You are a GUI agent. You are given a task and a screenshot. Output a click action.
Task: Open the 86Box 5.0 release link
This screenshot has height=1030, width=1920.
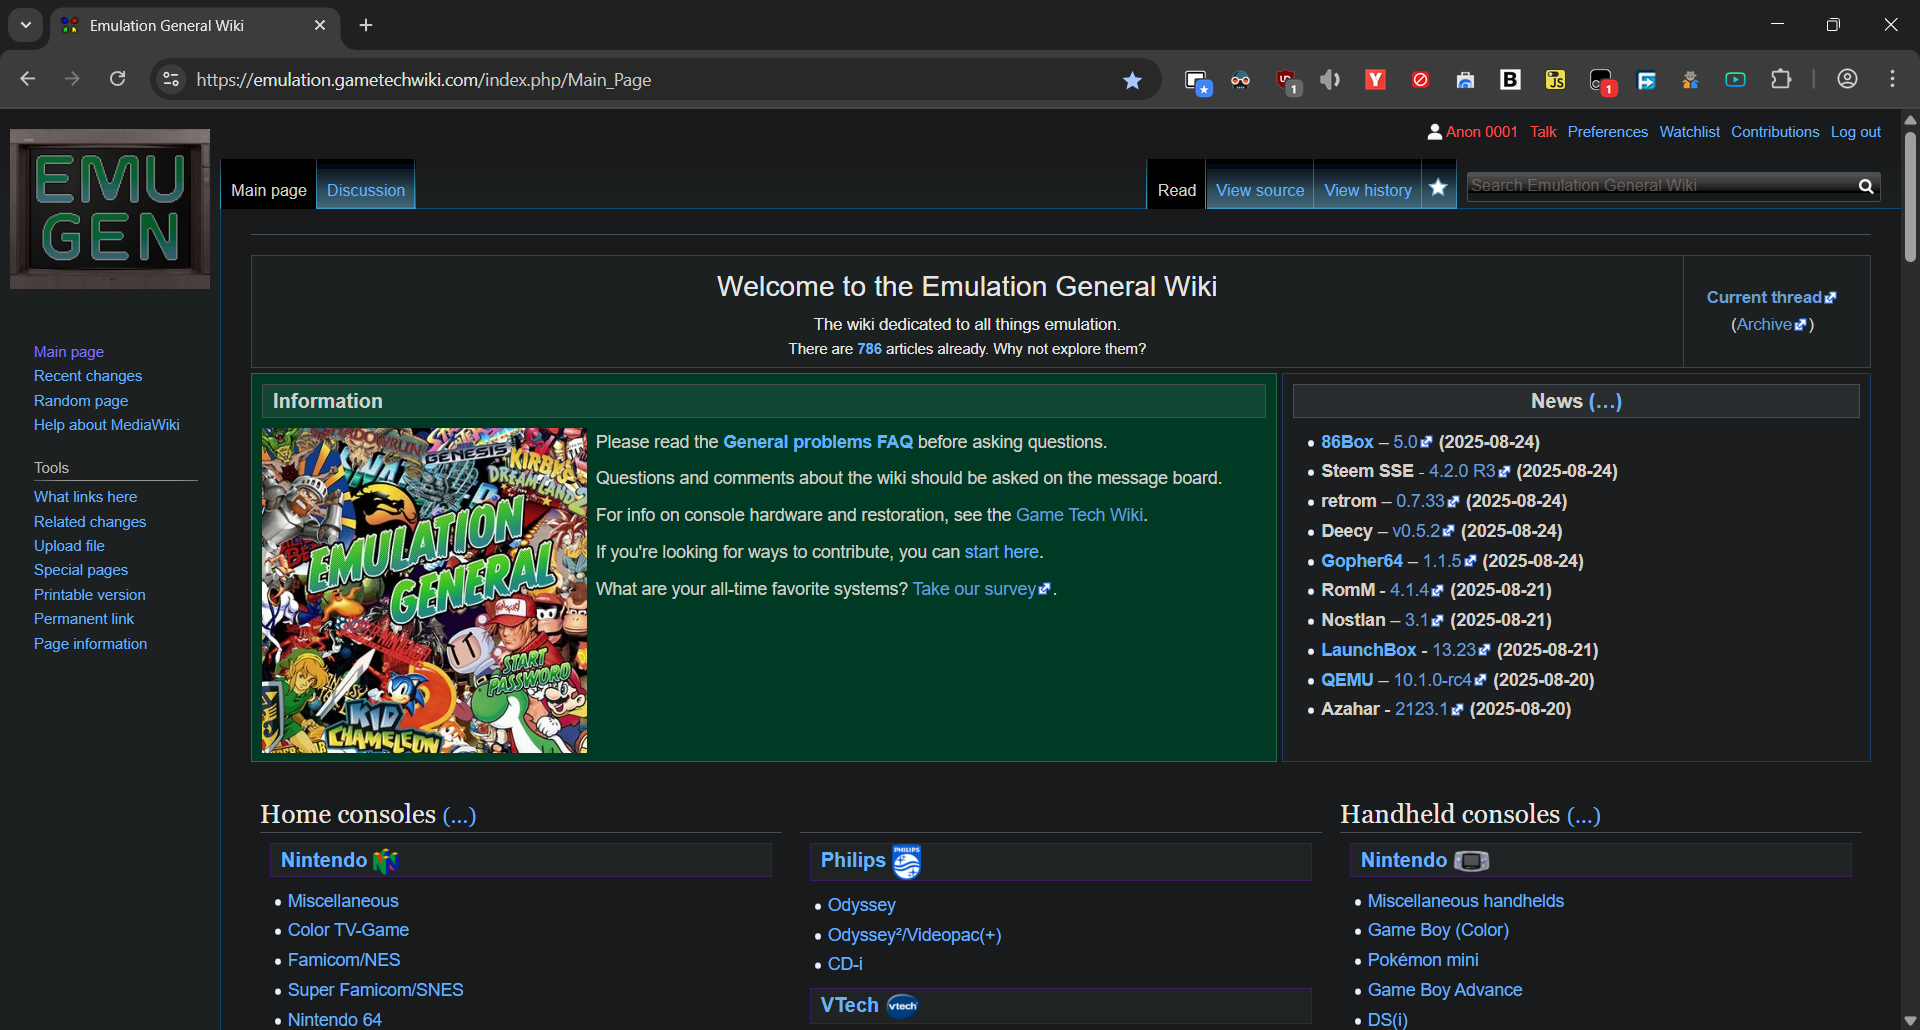point(1412,442)
